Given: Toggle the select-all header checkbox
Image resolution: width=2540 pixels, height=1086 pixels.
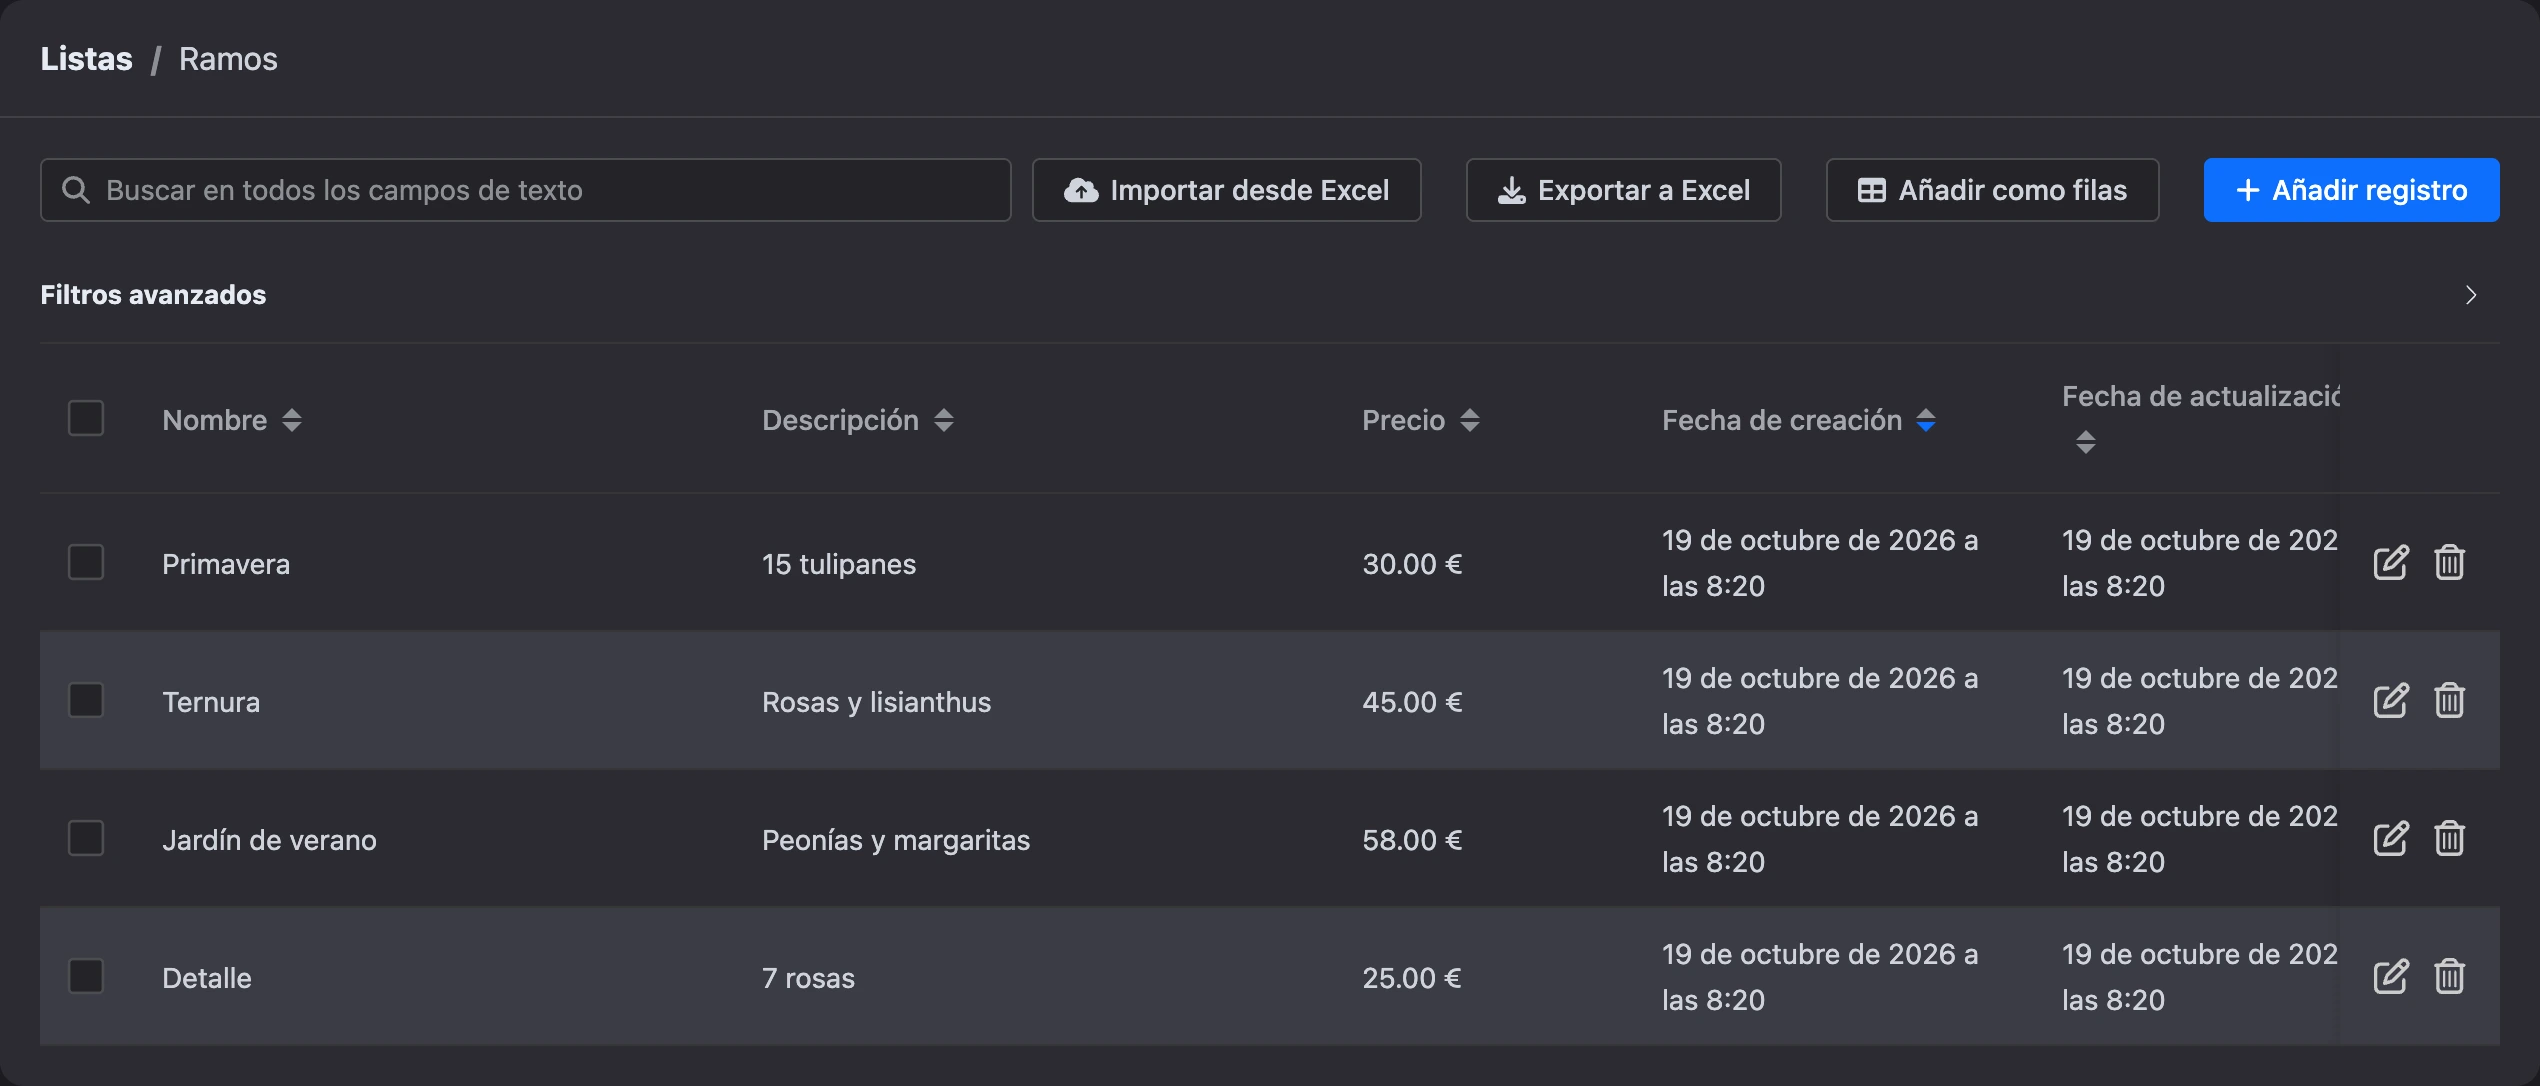Looking at the screenshot, I should pos(86,418).
